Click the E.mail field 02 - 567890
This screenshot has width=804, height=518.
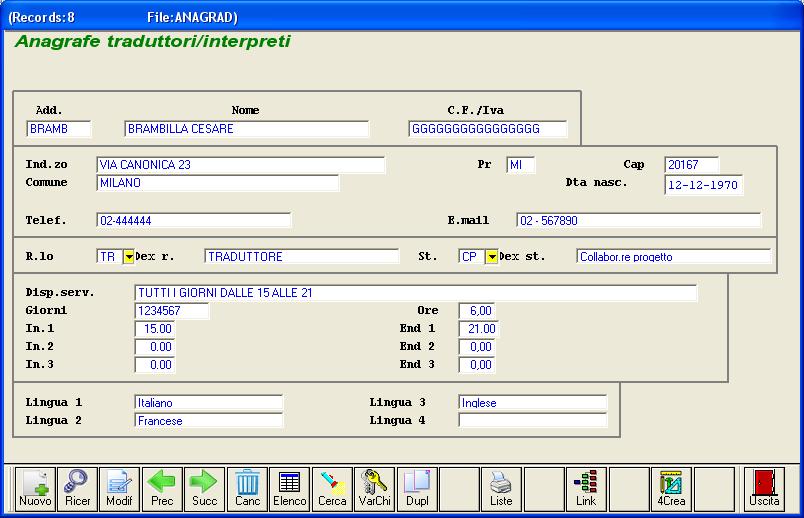point(638,221)
